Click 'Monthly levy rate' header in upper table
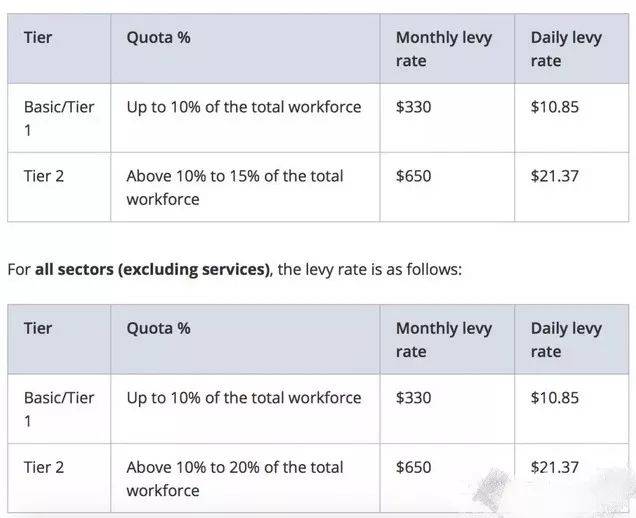 tap(443, 49)
